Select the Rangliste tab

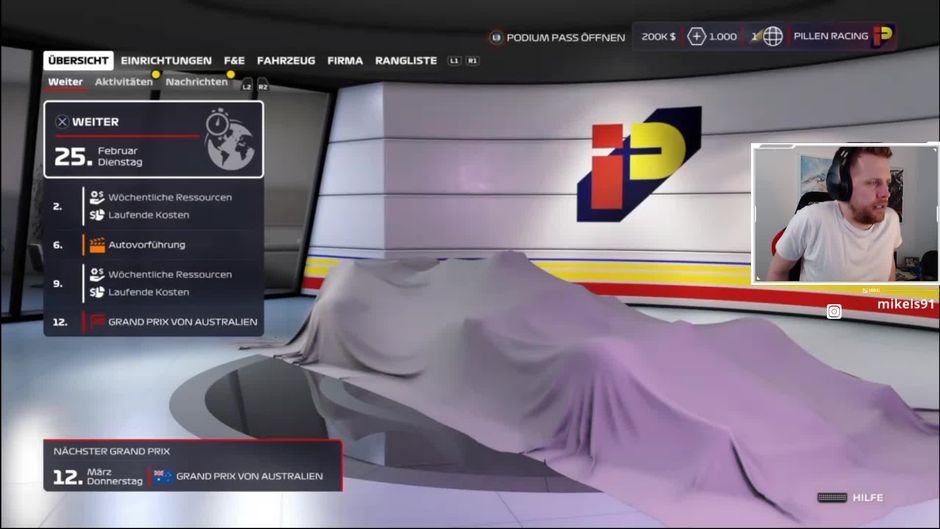(x=406, y=61)
